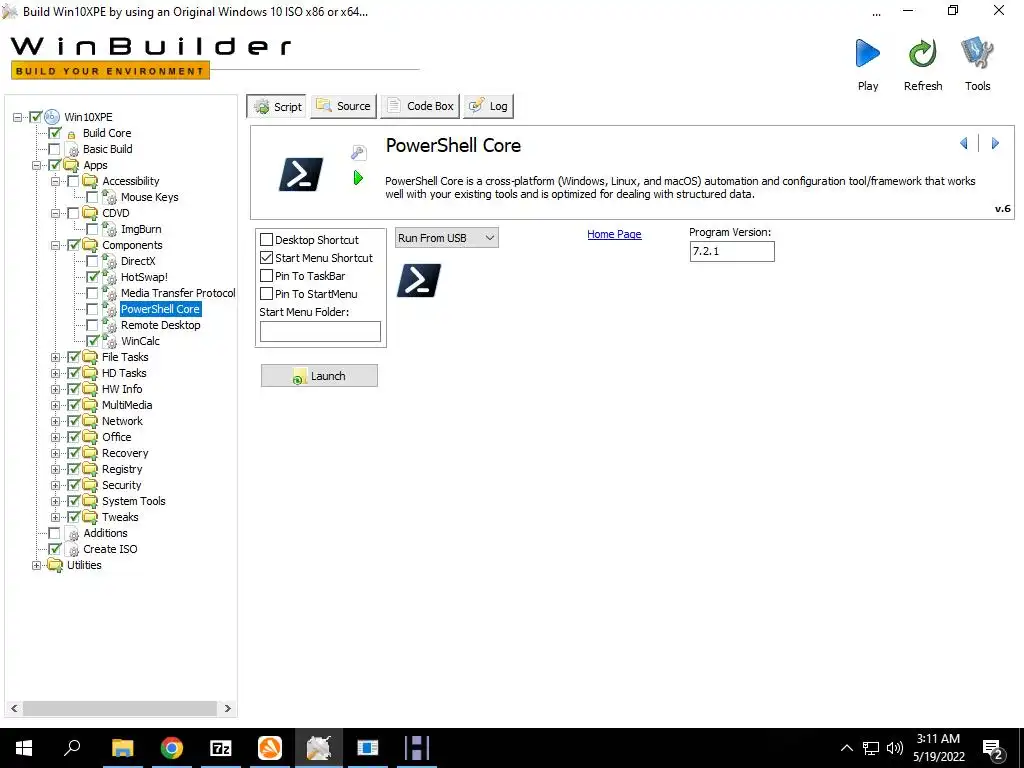Click taskbar search magnifier
The height and width of the screenshot is (768, 1024).
tap(72, 746)
